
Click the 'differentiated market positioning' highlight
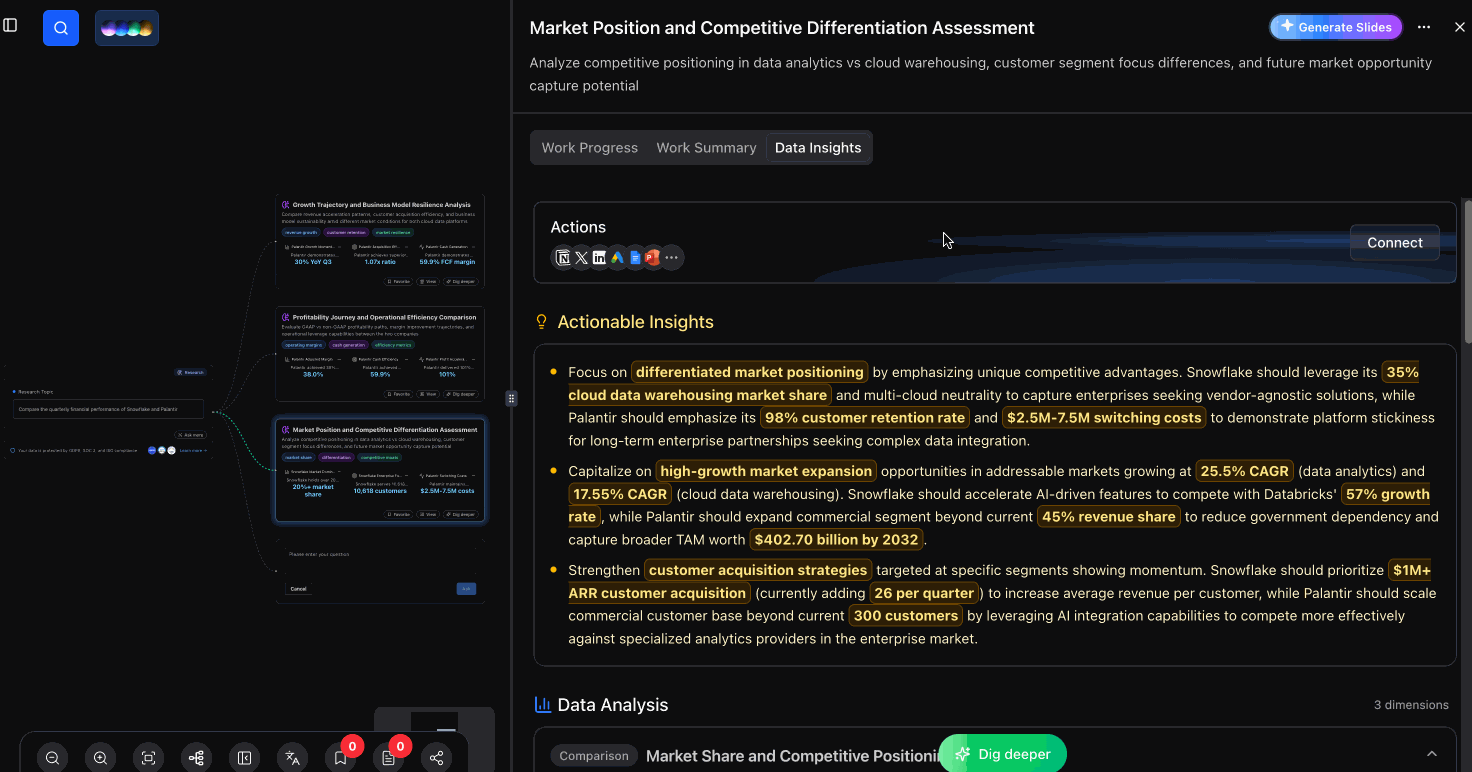[750, 372]
